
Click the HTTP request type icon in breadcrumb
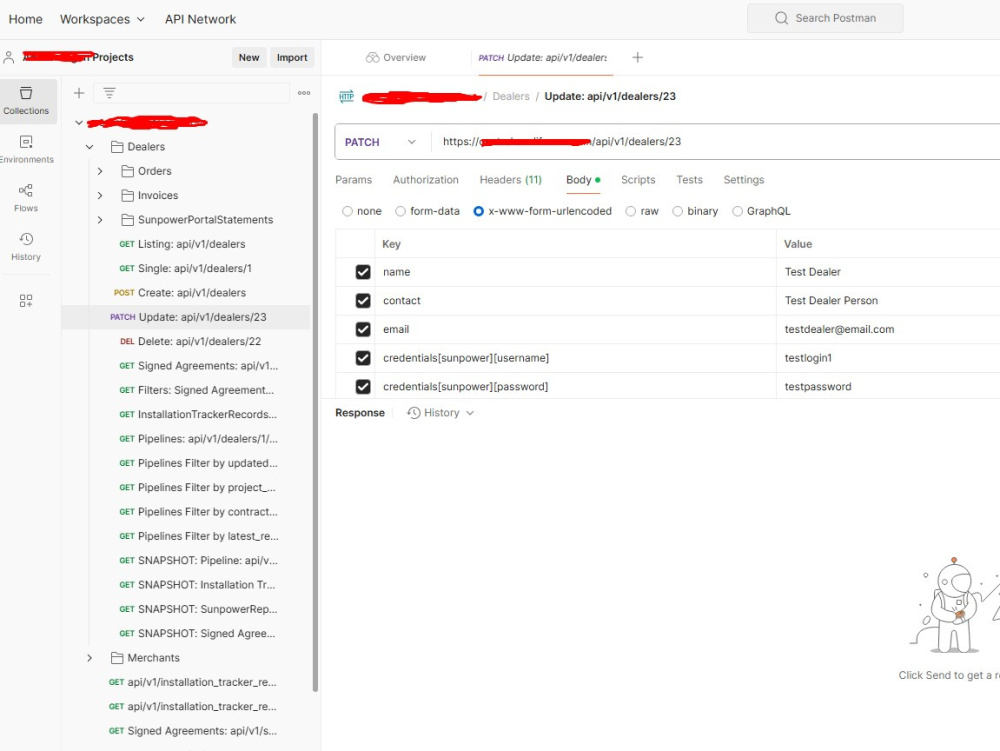(x=346, y=96)
